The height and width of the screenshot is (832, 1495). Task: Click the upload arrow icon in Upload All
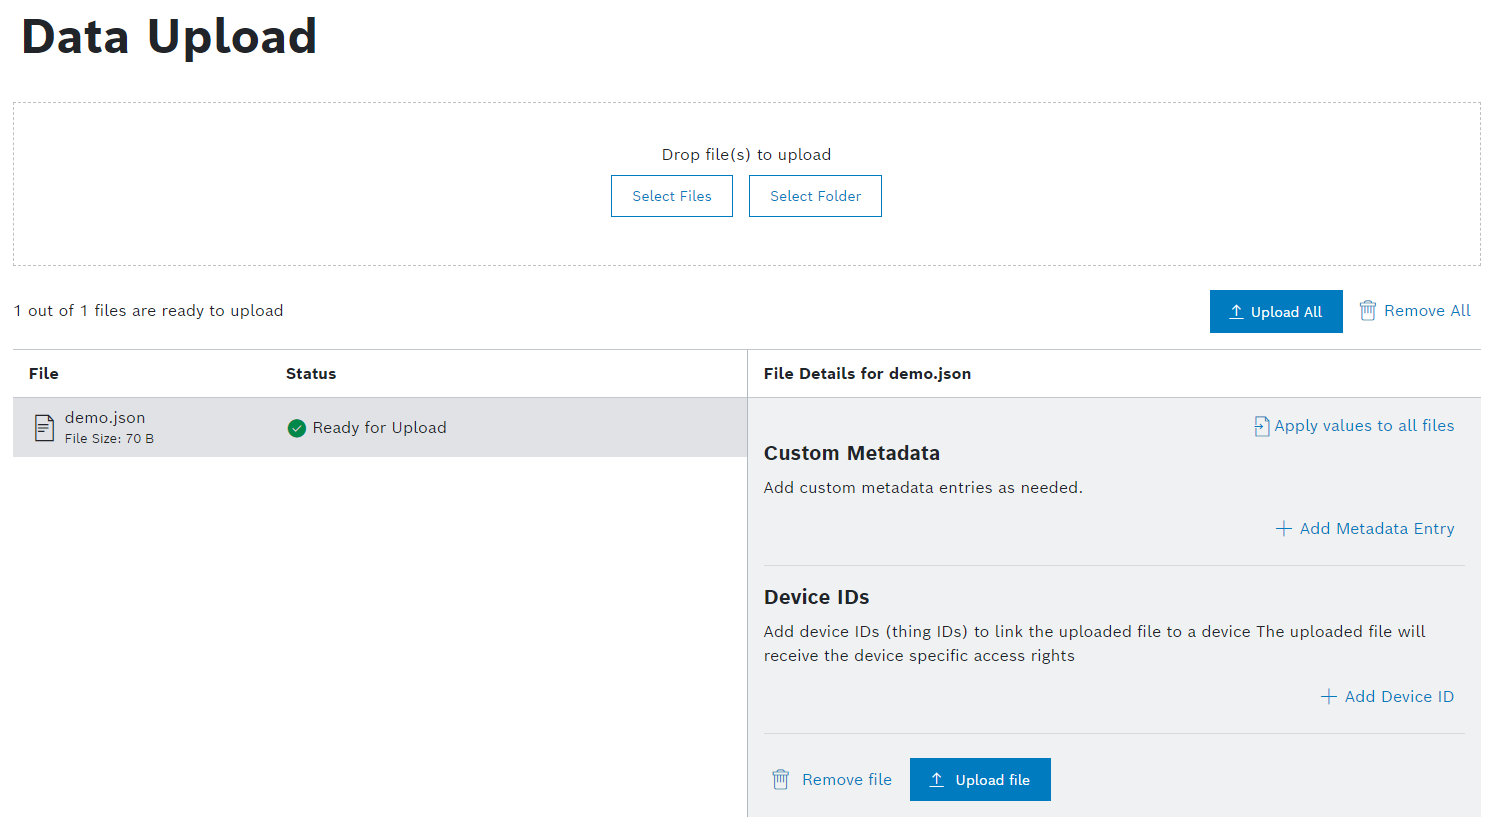(x=1236, y=312)
